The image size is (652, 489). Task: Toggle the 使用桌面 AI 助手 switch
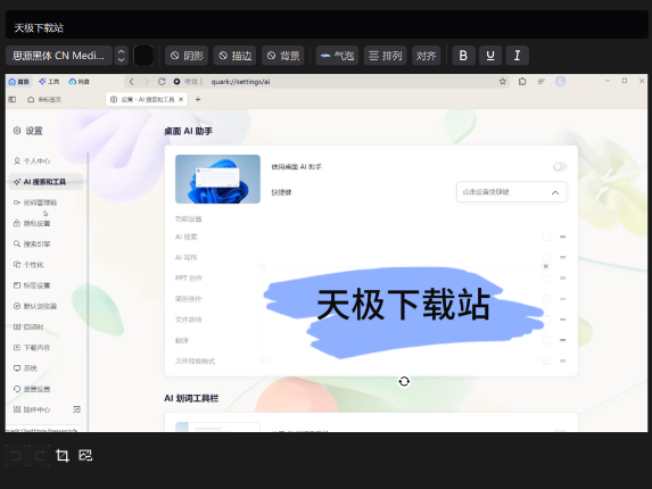560,167
